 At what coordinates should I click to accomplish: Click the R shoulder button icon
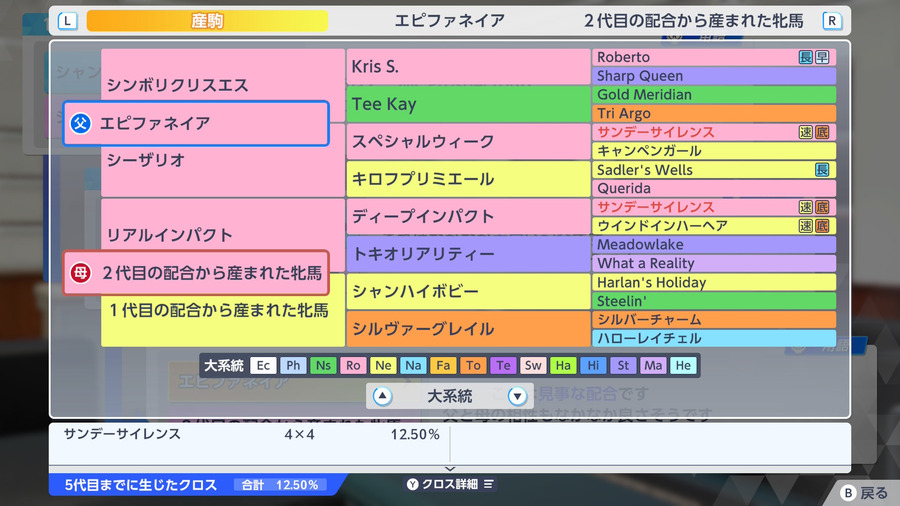tap(832, 21)
